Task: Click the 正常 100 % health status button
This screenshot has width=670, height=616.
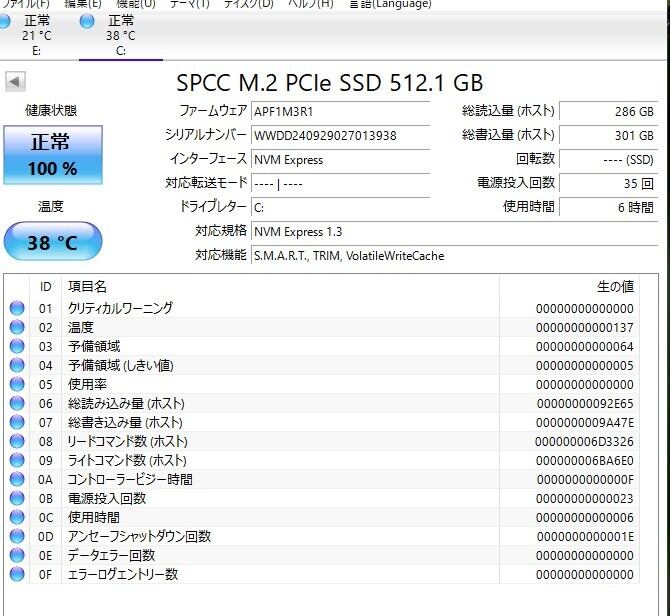Action: pyautogui.click(x=53, y=155)
